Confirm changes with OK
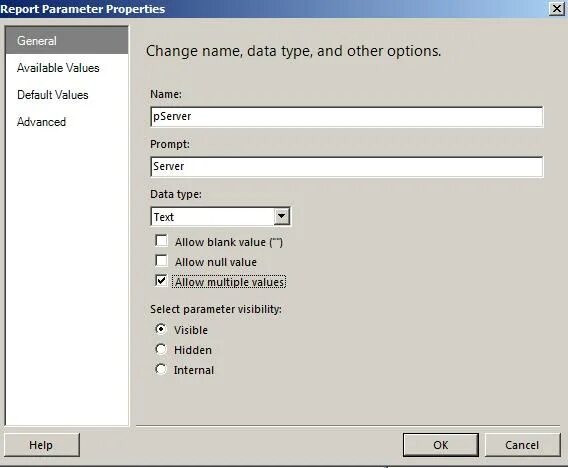This screenshot has height=468, width=568. [x=441, y=445]
